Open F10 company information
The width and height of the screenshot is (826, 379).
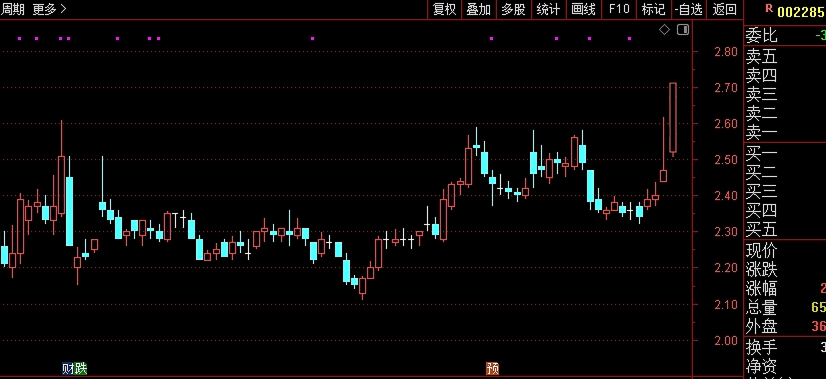(619, 9)
